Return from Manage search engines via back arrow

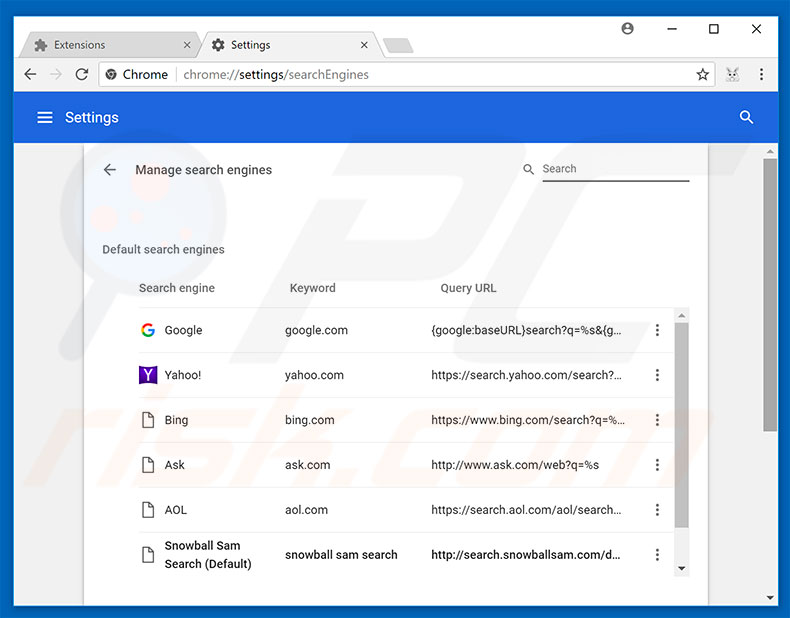coord(110,170)
